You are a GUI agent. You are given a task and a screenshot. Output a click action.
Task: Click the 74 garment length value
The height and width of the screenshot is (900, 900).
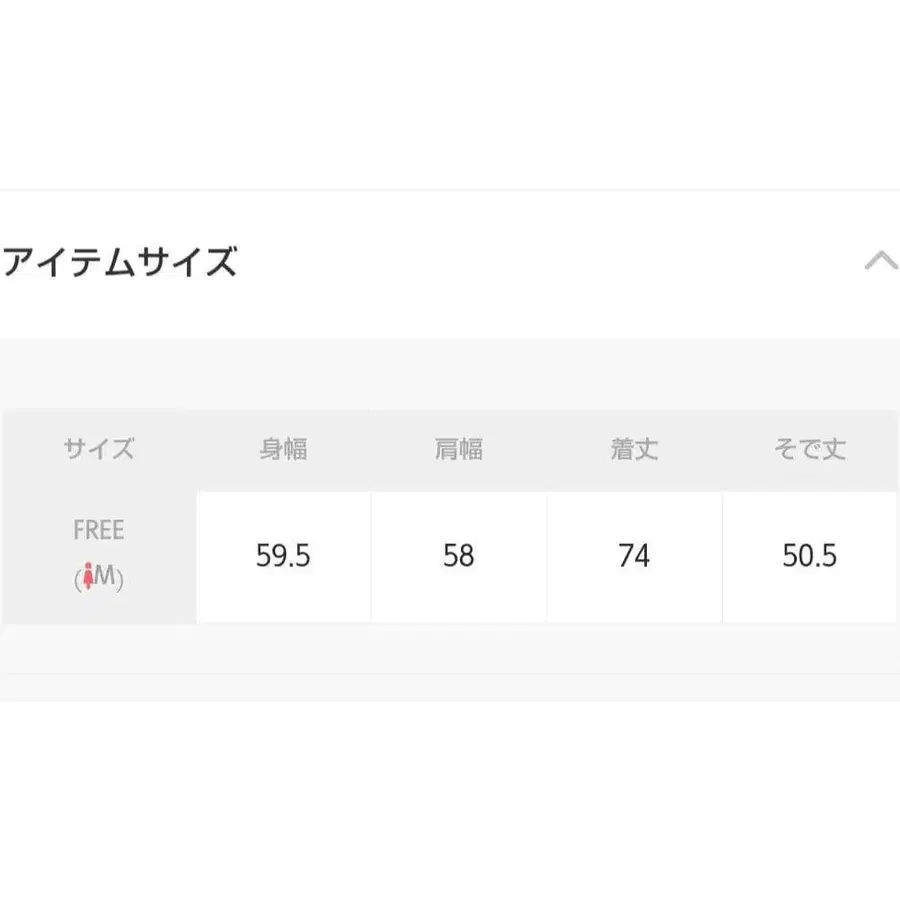(x=634, y=556)
